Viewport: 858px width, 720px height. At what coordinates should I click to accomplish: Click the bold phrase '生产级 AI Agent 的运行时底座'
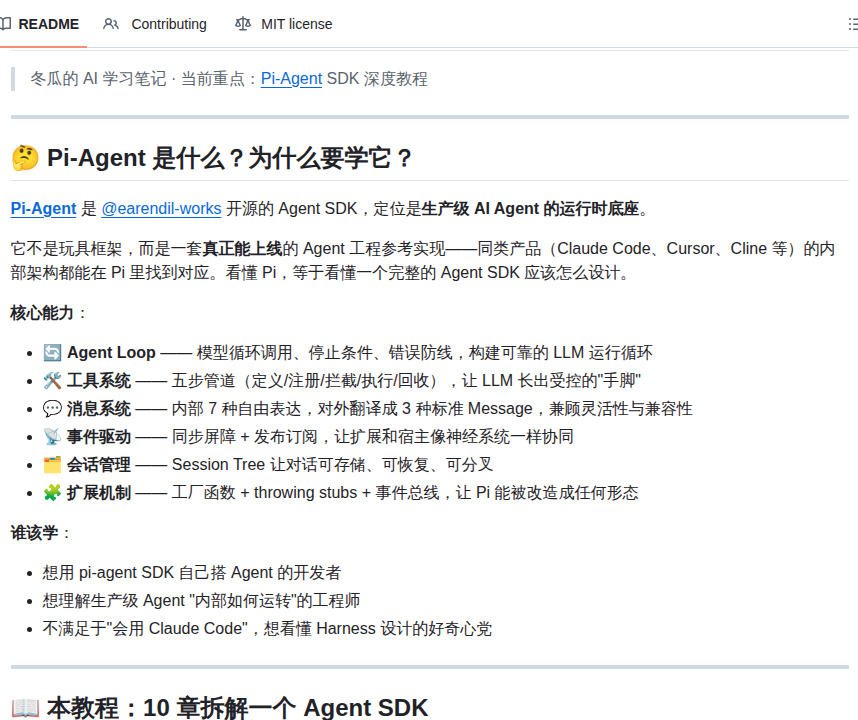click(x=530, y=208)
